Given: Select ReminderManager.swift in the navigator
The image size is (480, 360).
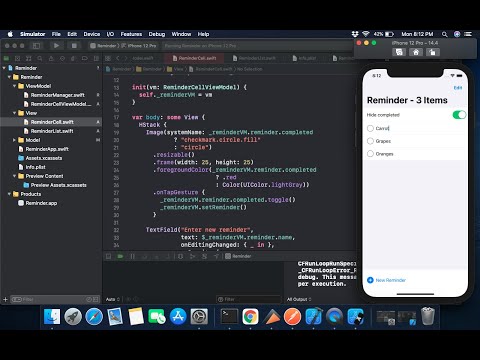Looking at the screenshot, I should (57, 95).
